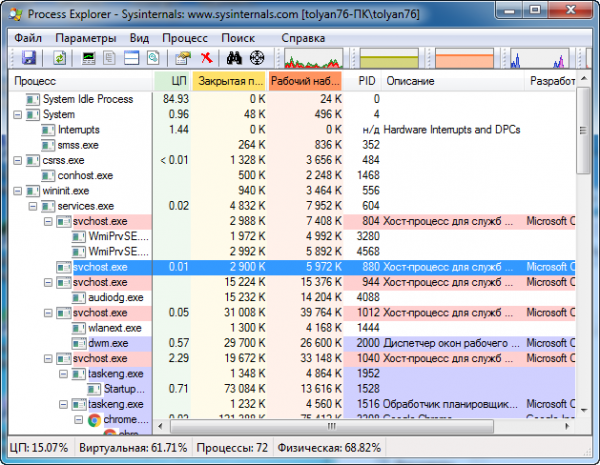Collapse svchost.exe PID 944 node

click(48, 282)
